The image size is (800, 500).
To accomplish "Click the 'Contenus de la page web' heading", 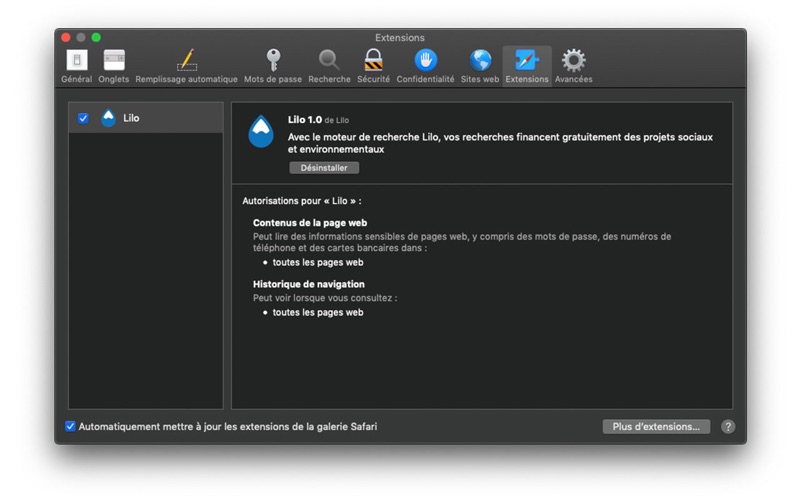I will click(x=310, y=223).
